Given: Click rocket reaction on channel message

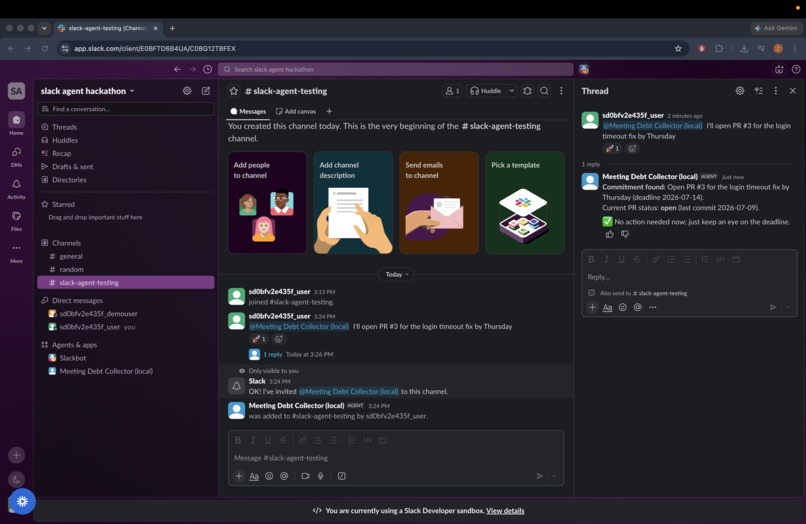Looking at the screenshot, I should (x=259, y=339).
